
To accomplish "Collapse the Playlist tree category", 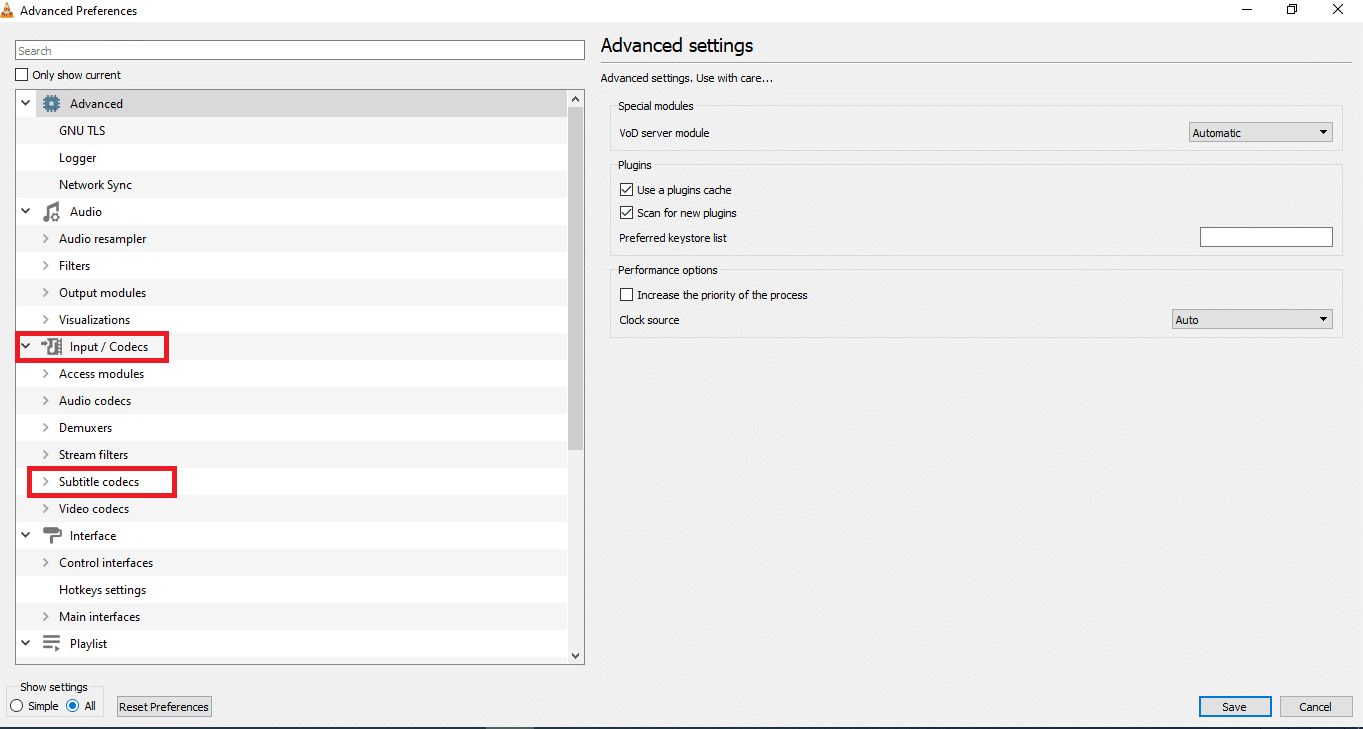I will pos(26,644).
